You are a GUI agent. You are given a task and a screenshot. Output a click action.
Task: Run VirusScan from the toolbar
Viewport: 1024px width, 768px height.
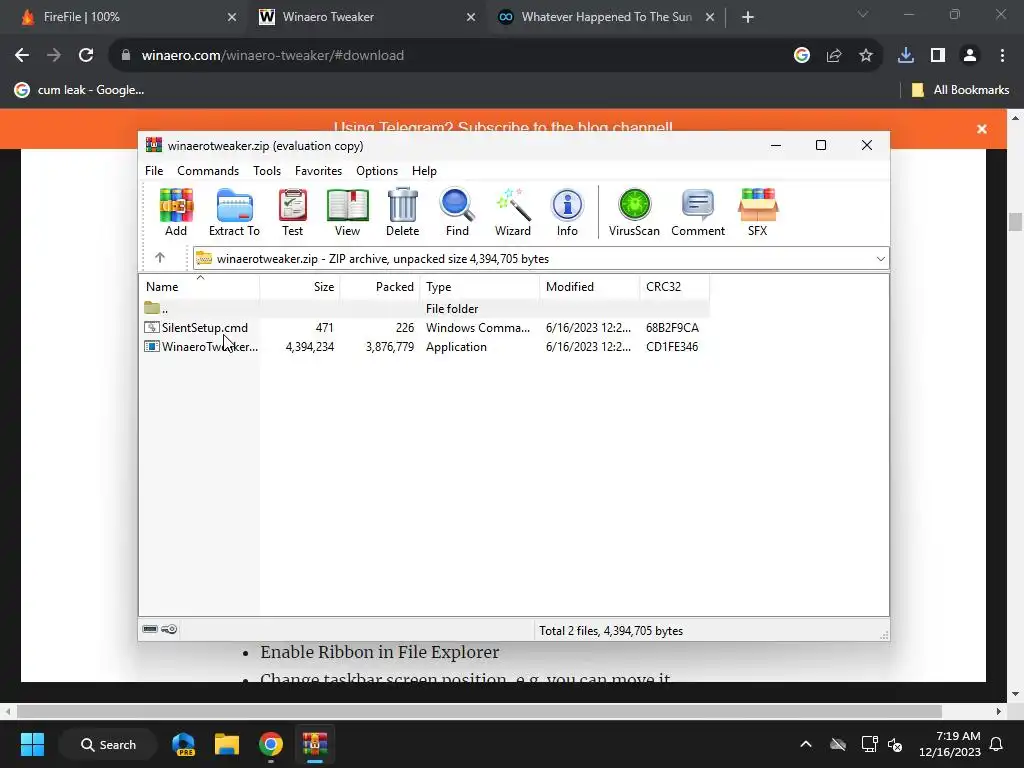pyautogui.click(x=634, y=212)
